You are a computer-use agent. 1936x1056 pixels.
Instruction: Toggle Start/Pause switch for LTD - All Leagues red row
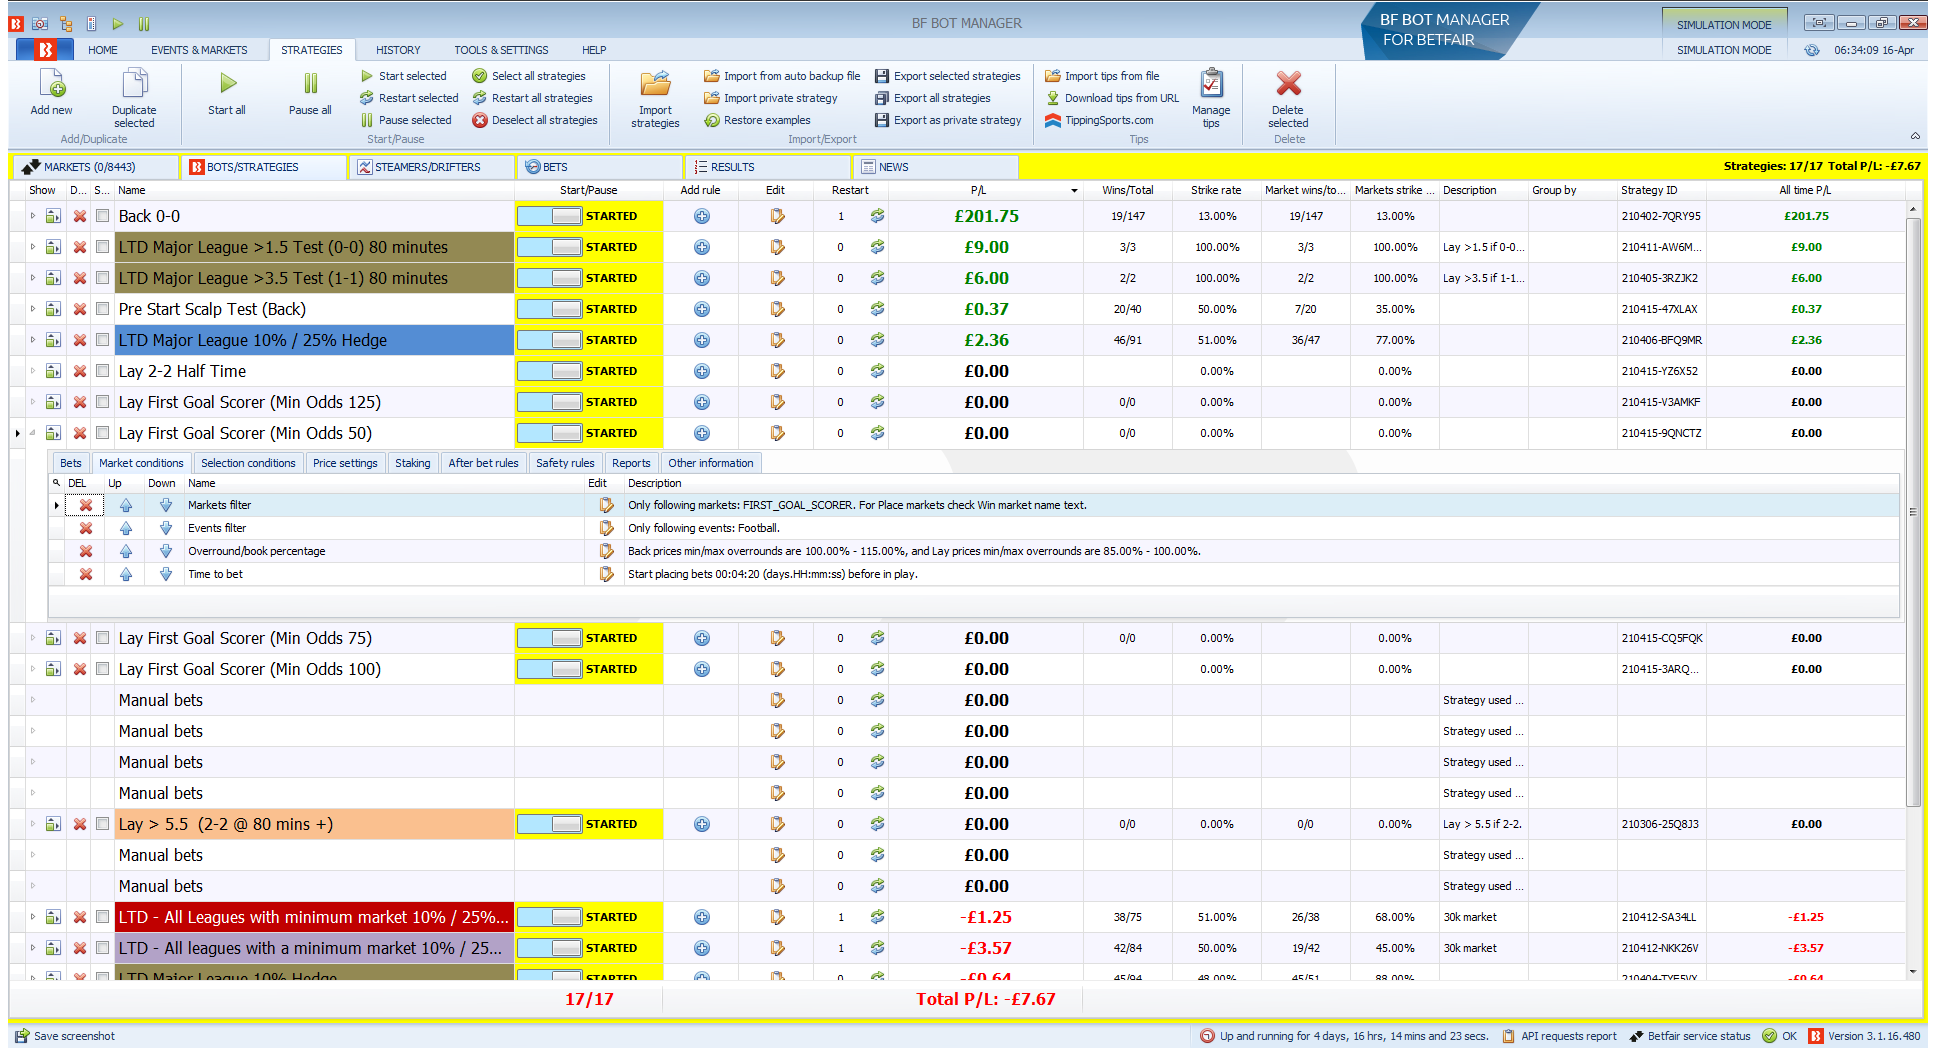549,917
